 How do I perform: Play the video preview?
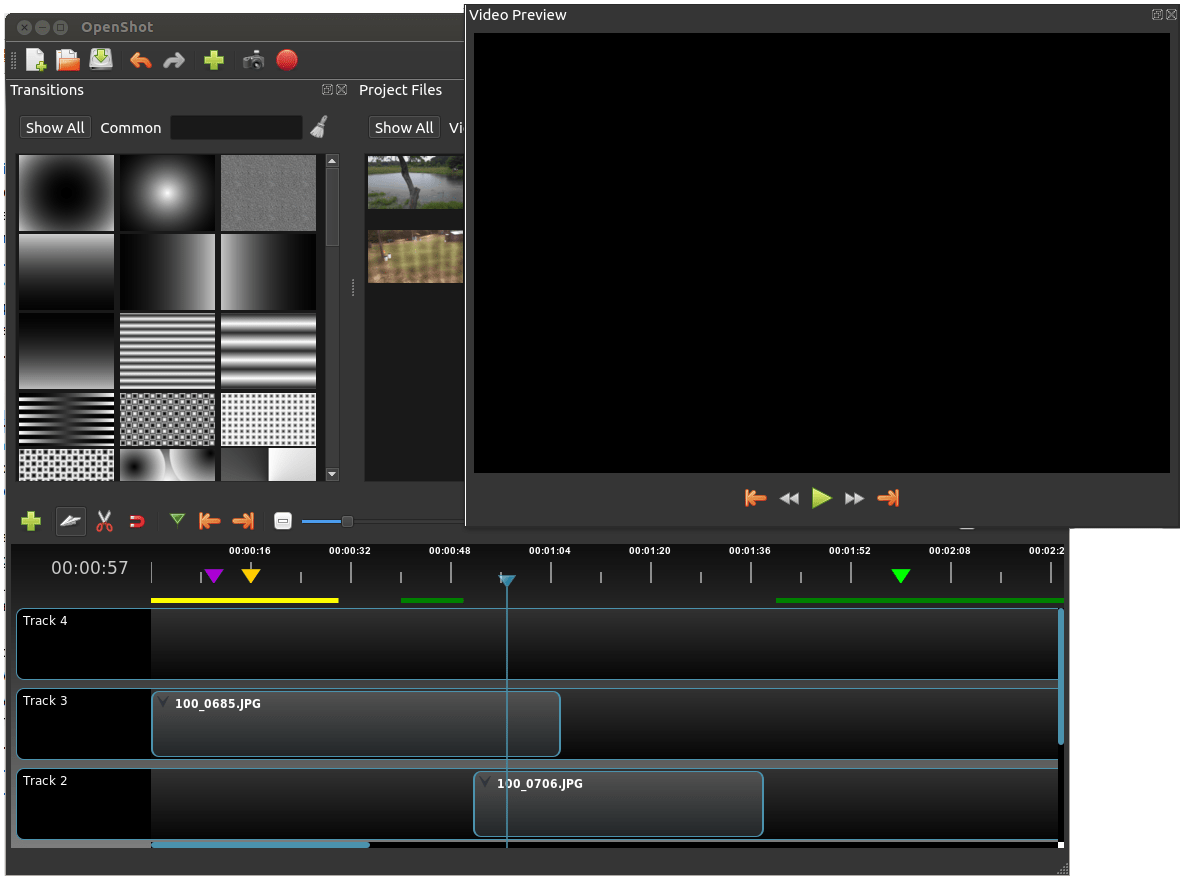pyautogui.click(x=821, y=498)
